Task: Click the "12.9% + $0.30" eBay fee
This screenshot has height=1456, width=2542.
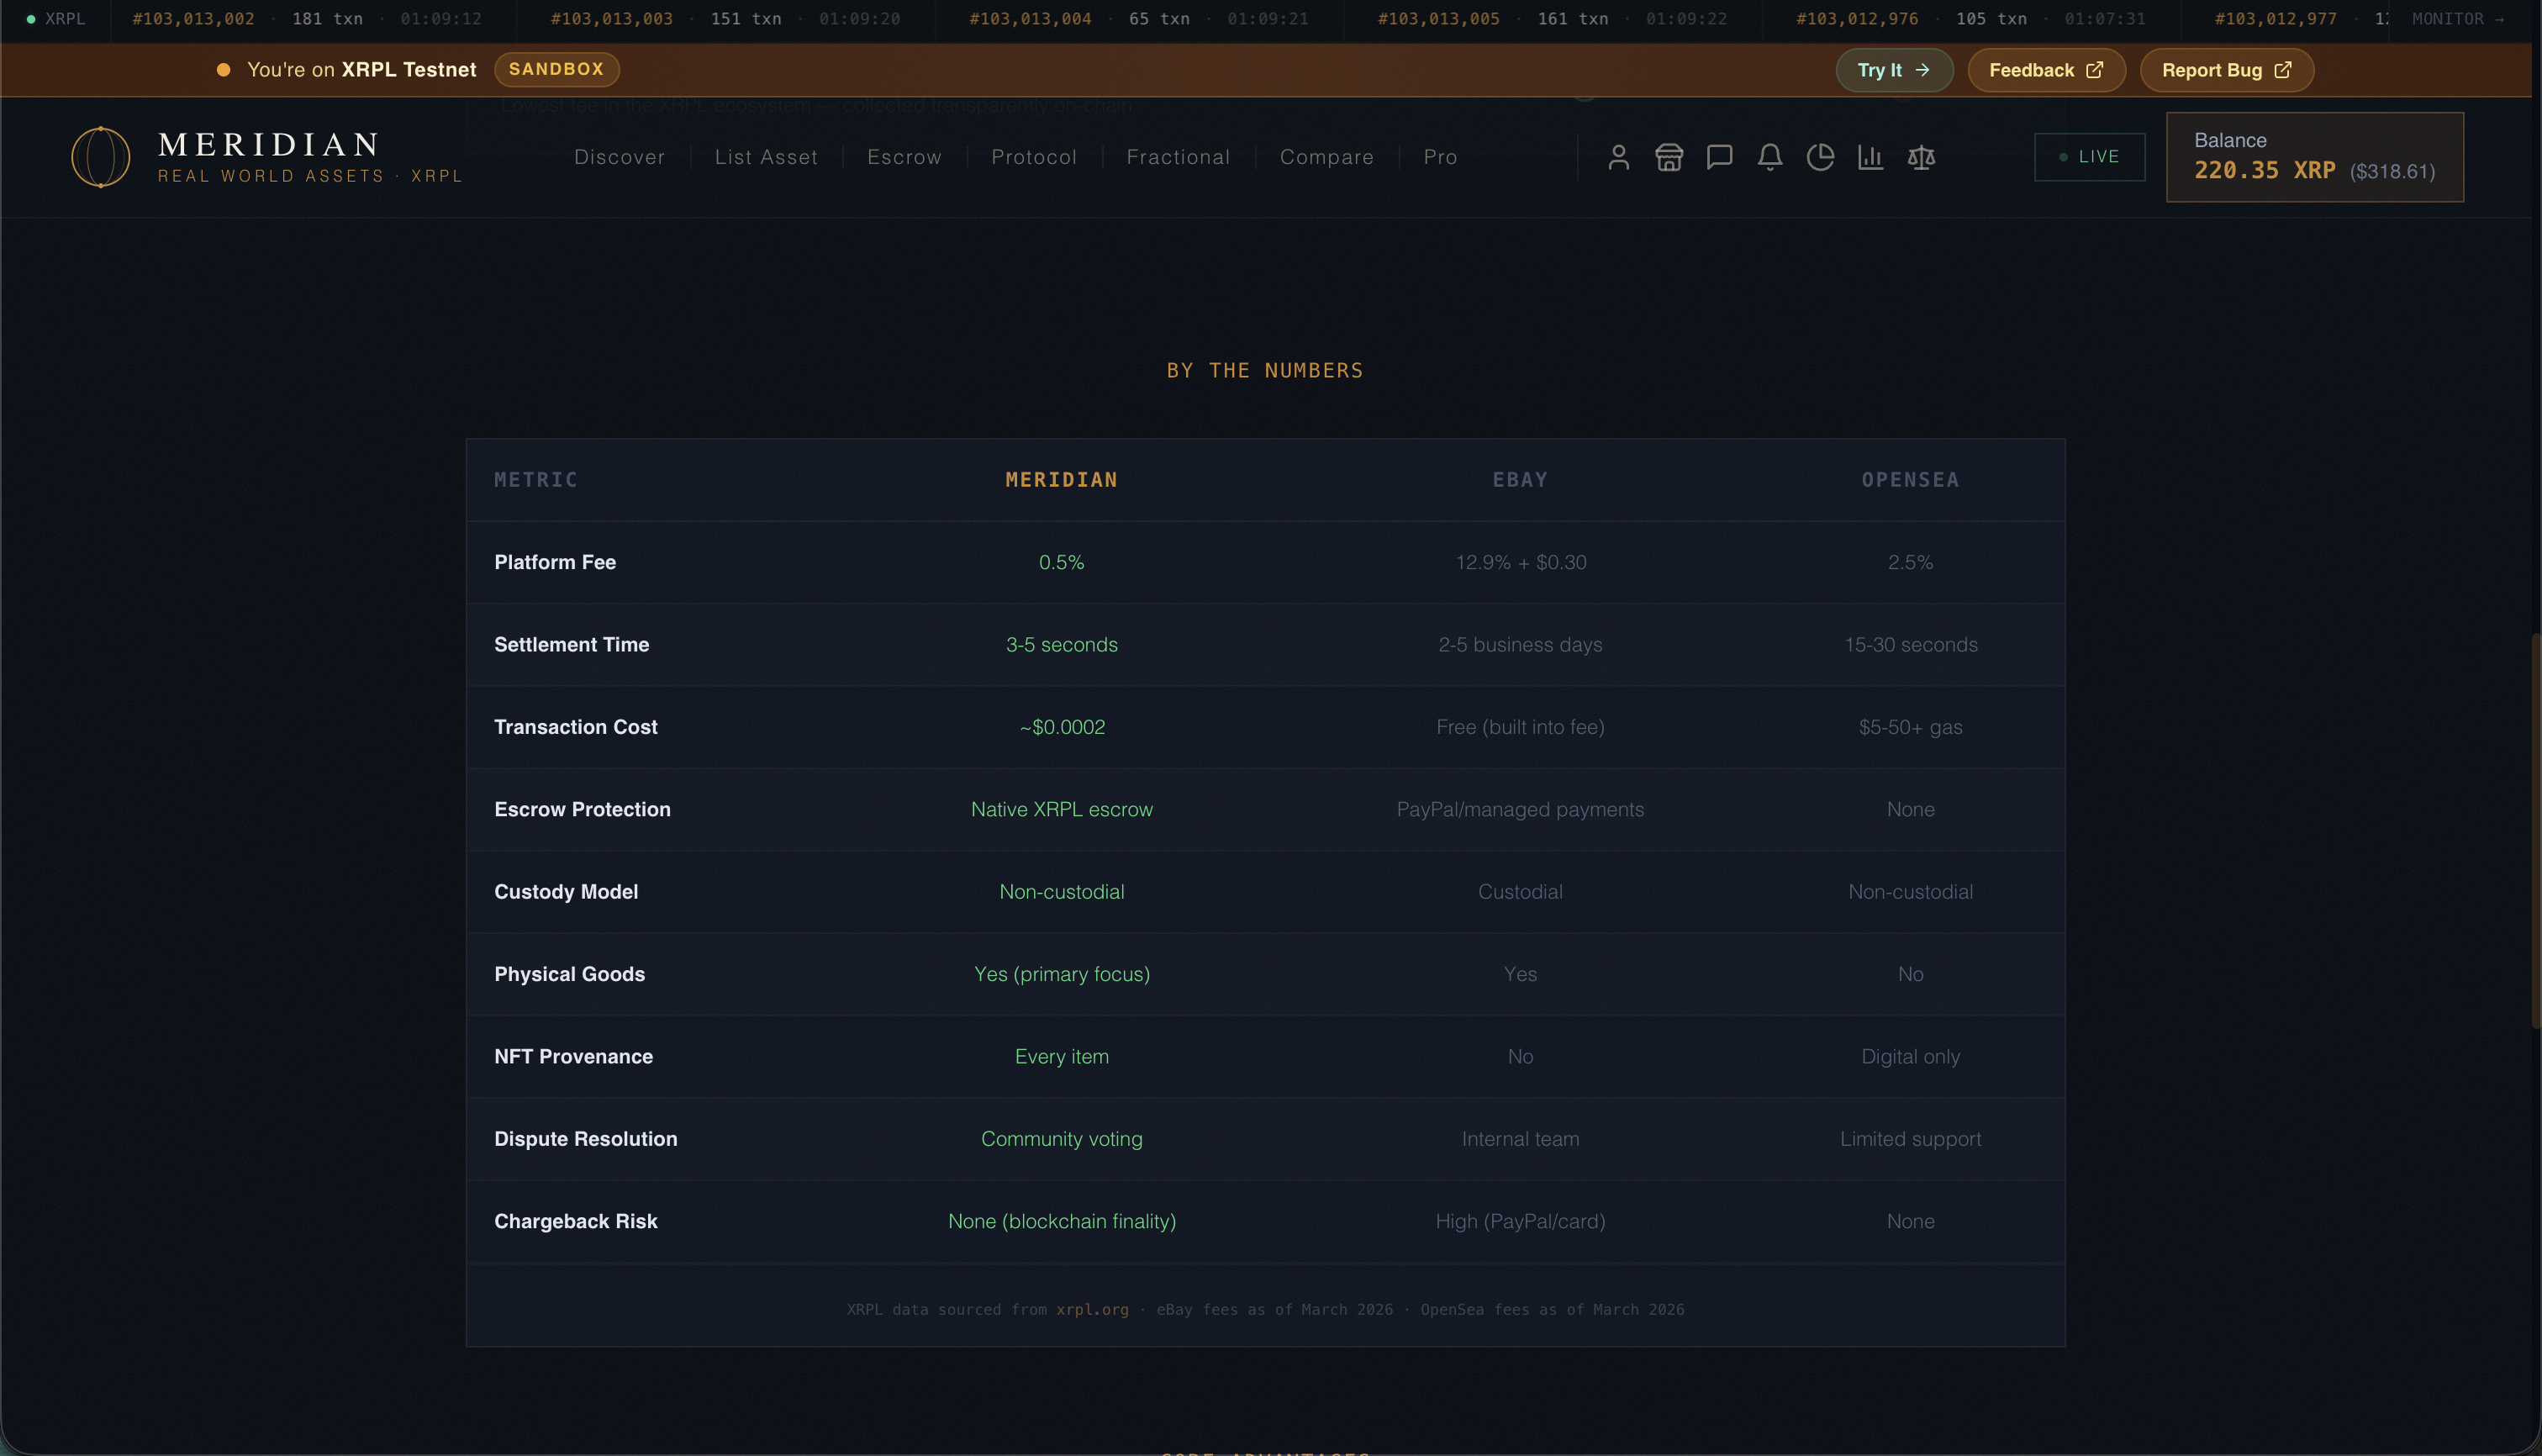Action: (x=1520, y=563)
